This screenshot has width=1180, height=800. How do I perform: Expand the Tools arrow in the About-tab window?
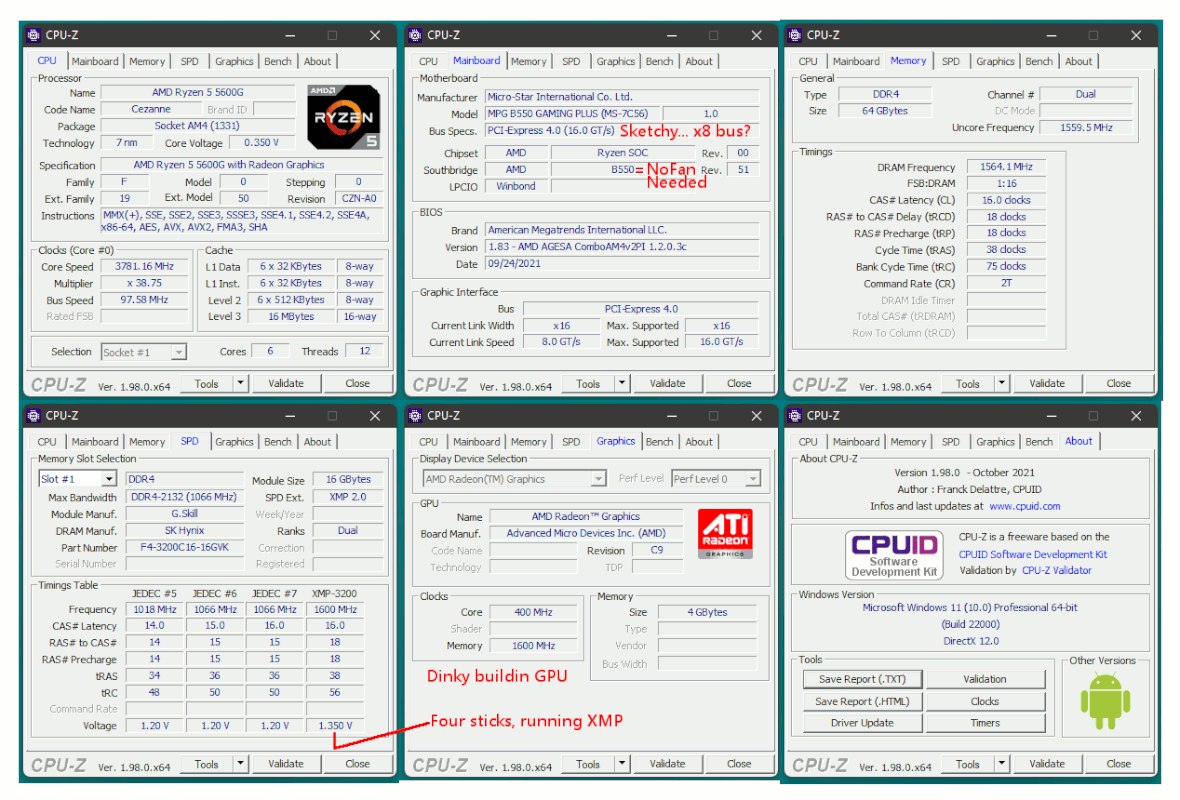1002,764
